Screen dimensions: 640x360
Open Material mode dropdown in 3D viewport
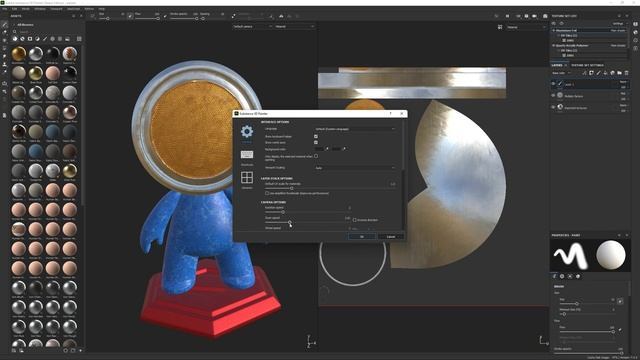(294, 27)
